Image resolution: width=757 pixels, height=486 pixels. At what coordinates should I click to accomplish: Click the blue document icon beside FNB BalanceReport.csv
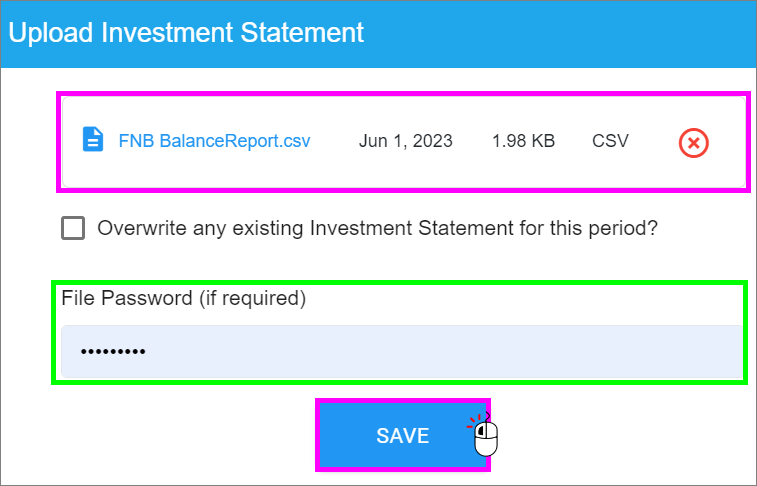click(92, 140)
